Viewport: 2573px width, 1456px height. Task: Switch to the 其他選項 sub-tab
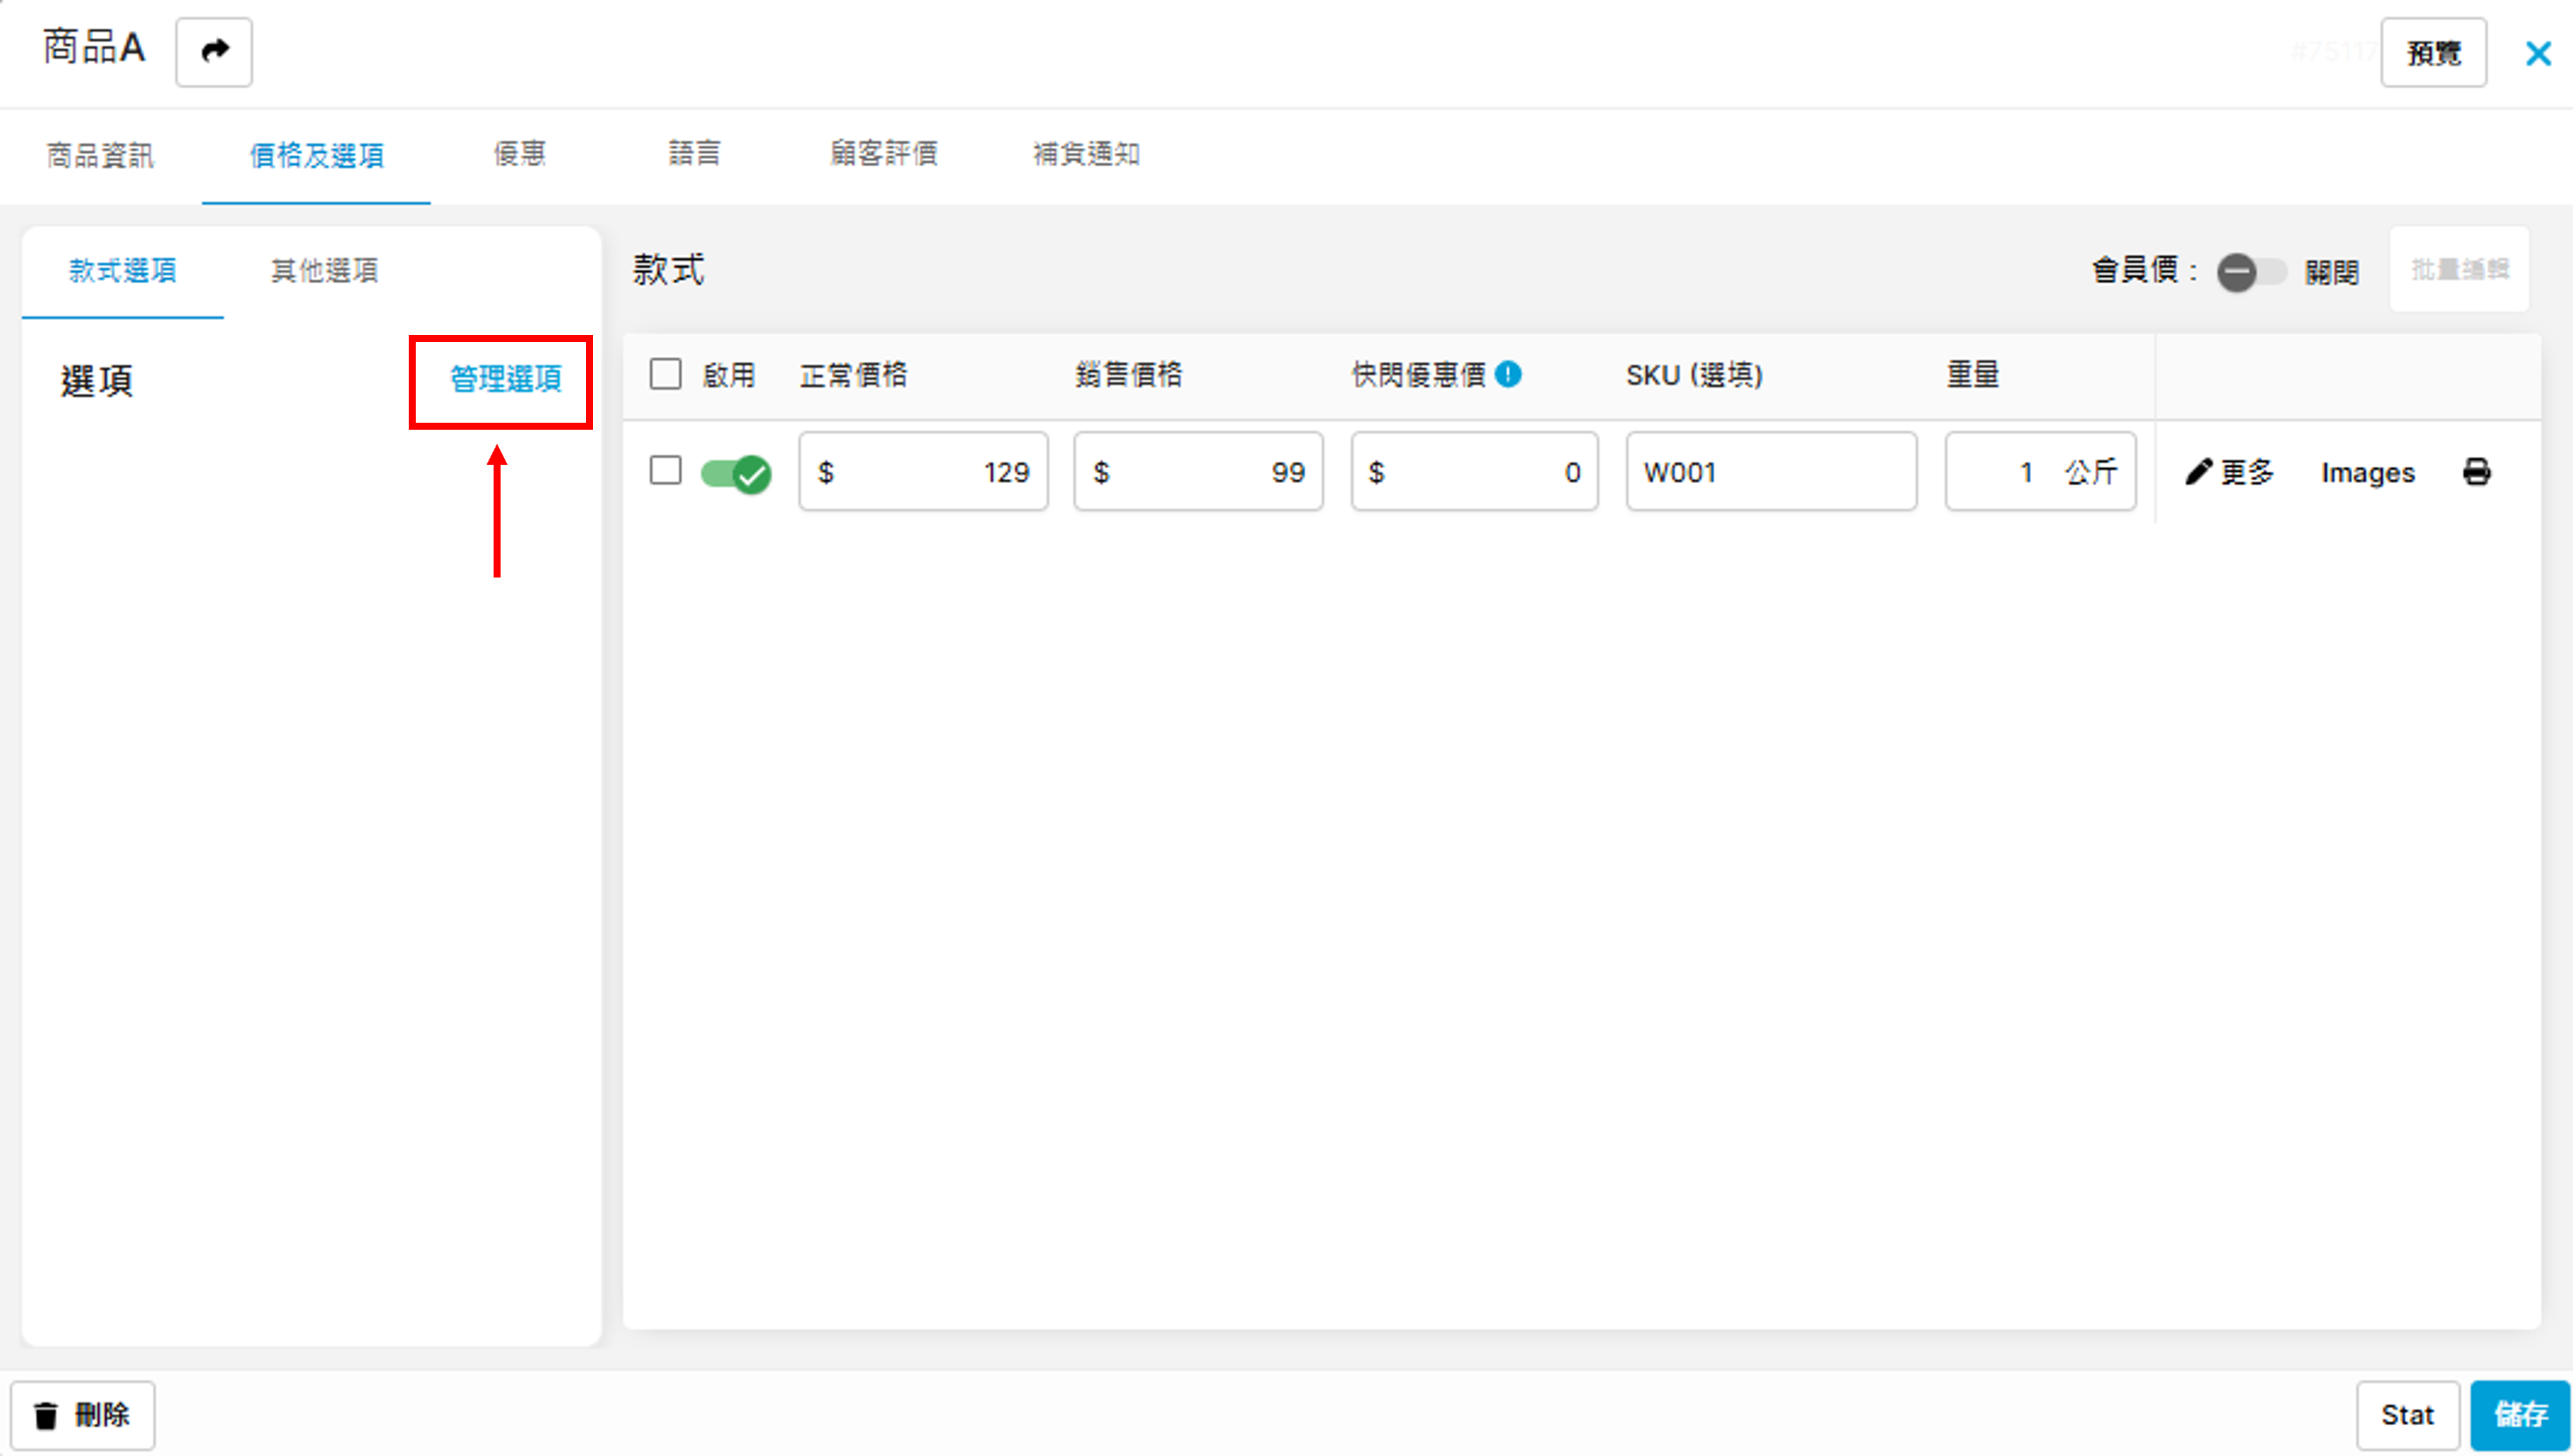click(324, 271)
